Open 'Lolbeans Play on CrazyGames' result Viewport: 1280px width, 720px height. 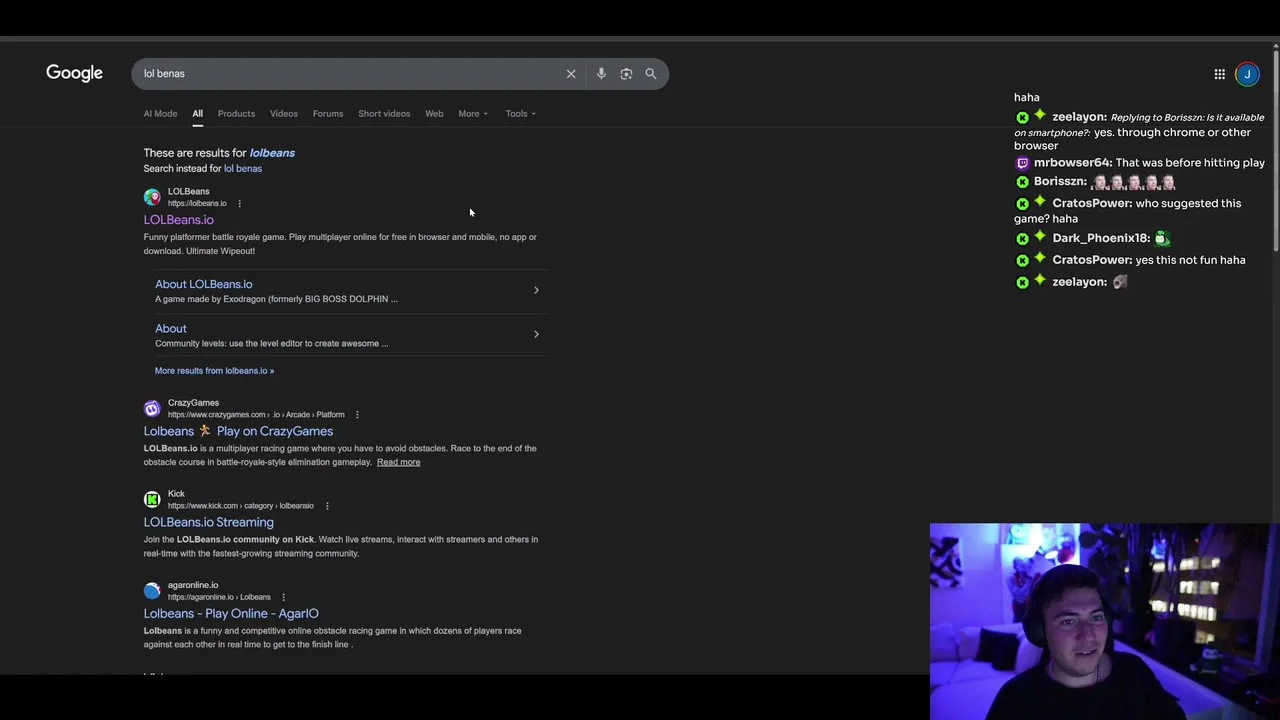click(x=238, y=431)
